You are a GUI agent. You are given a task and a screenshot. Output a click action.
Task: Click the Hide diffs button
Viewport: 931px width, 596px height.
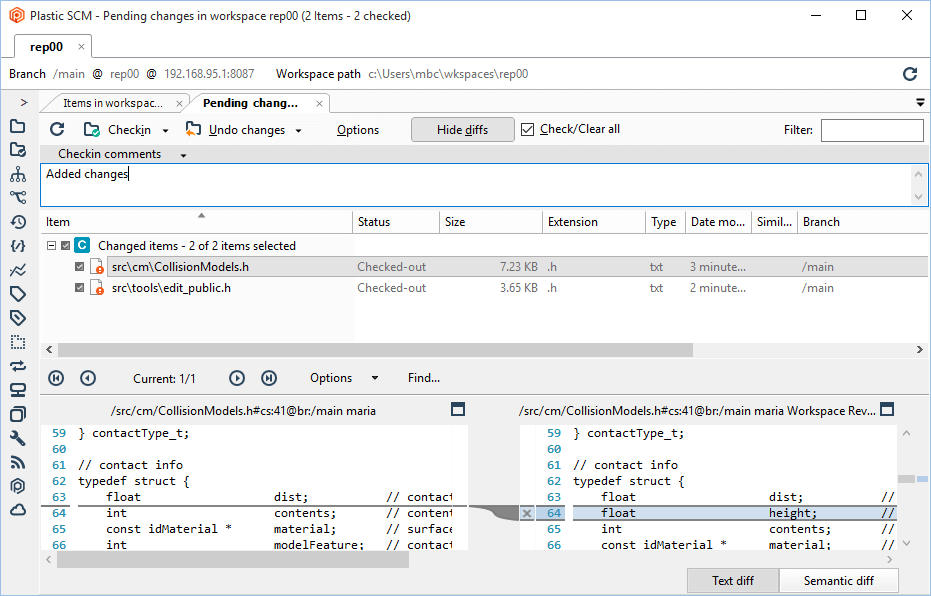(x=463, y=129)
